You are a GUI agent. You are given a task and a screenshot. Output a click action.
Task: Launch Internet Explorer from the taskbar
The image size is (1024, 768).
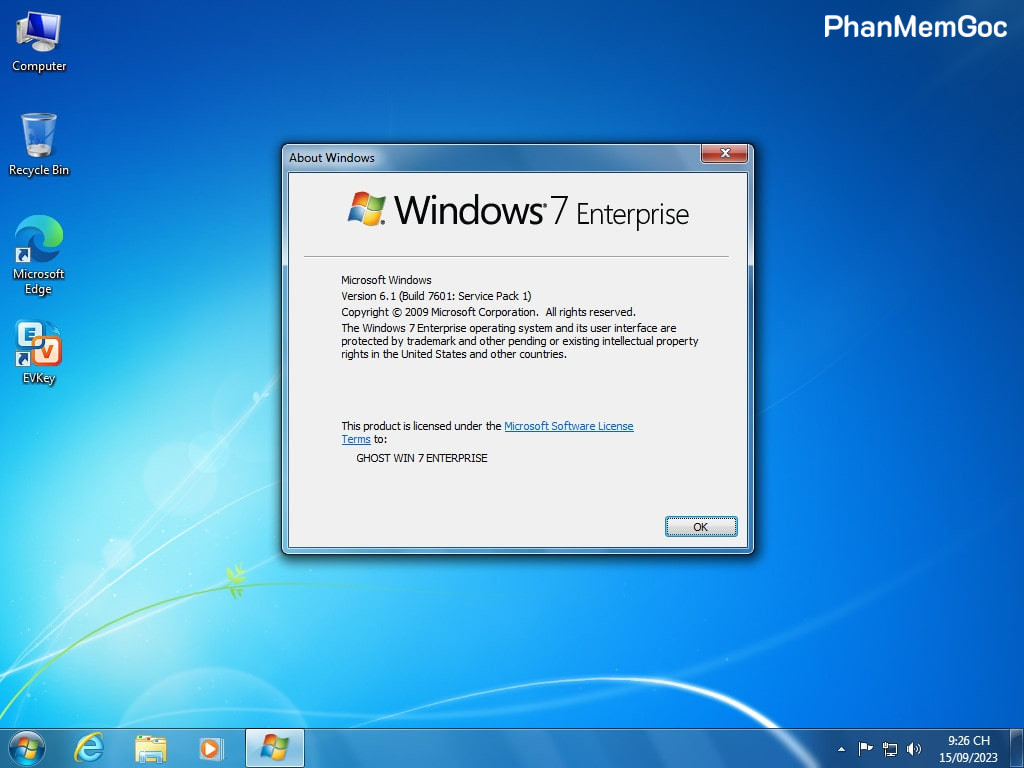(x=90, y=747)
